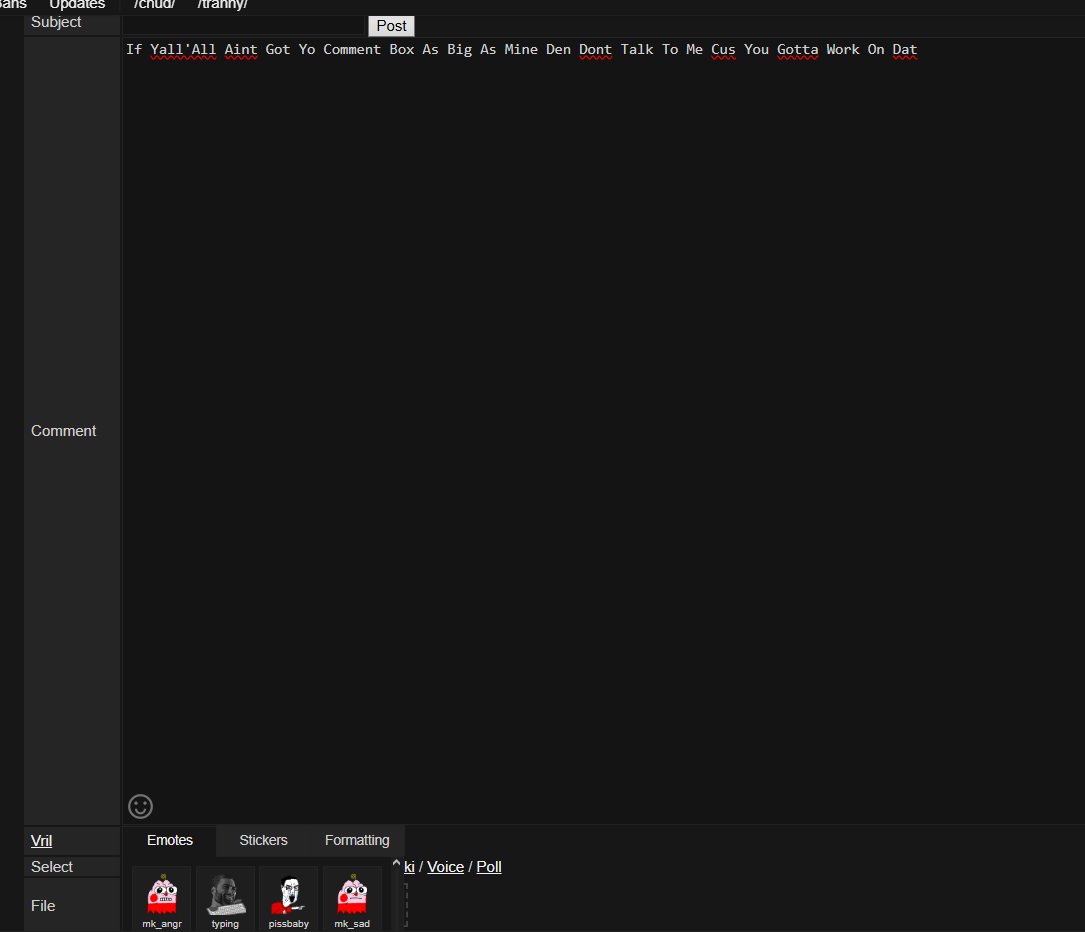Screen dimensions: 1085x932
Task: Select the Voice link
Action: [x=445, y=867]
